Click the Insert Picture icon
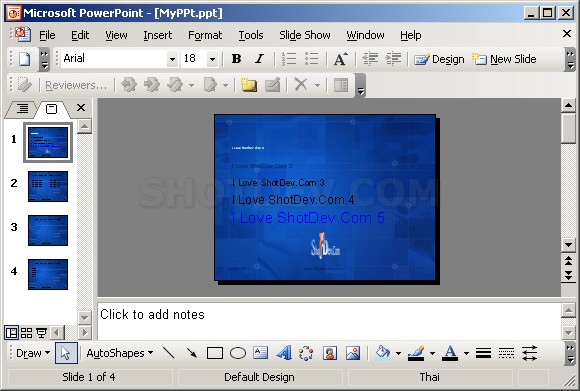The height and width of the screenshot is (391, 580). point(353,353)
